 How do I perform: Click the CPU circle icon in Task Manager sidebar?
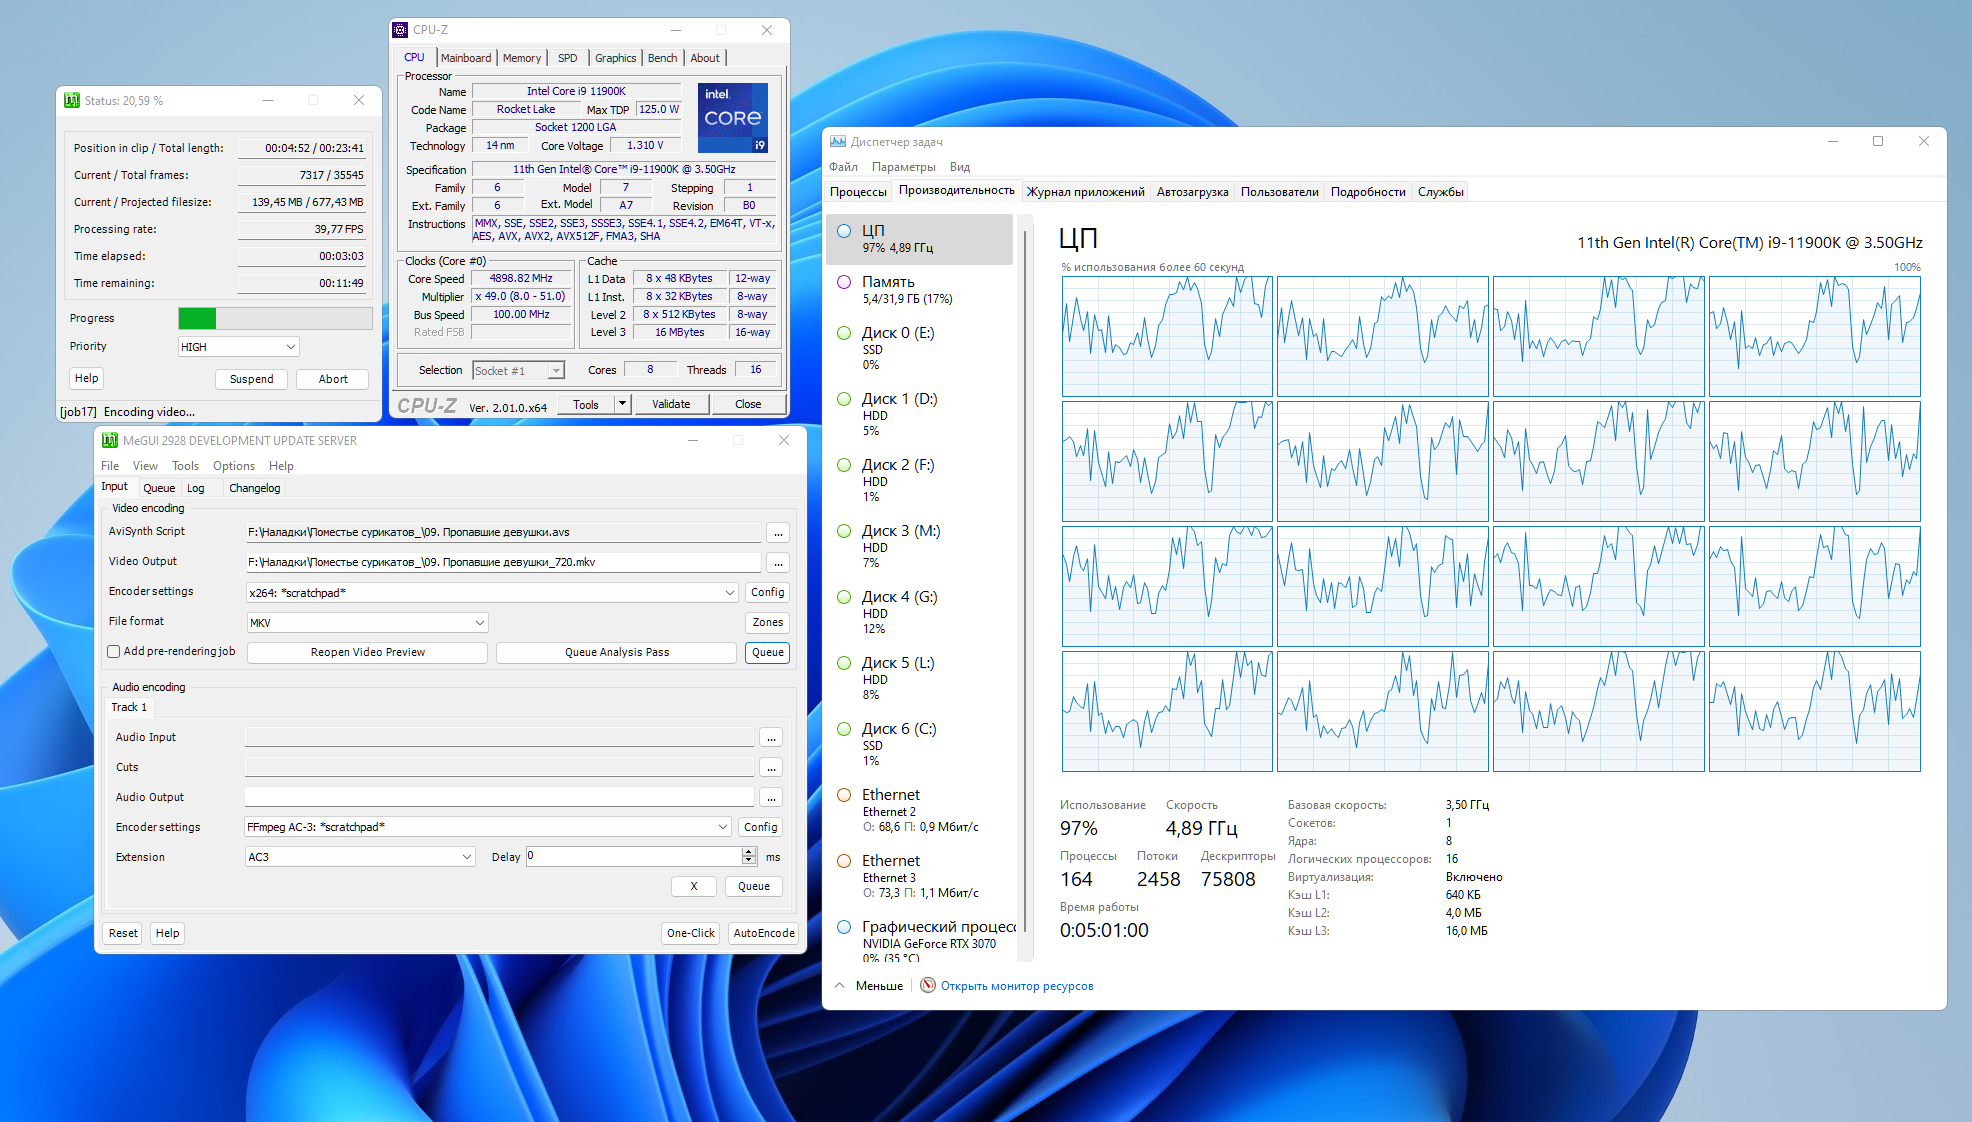click(x=844, y=231)
